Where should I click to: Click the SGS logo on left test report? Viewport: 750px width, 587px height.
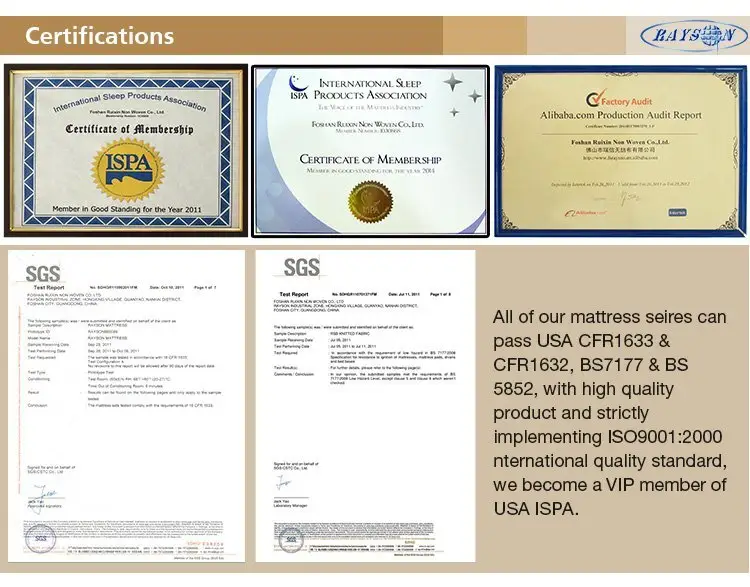click(x=43, y=274)
